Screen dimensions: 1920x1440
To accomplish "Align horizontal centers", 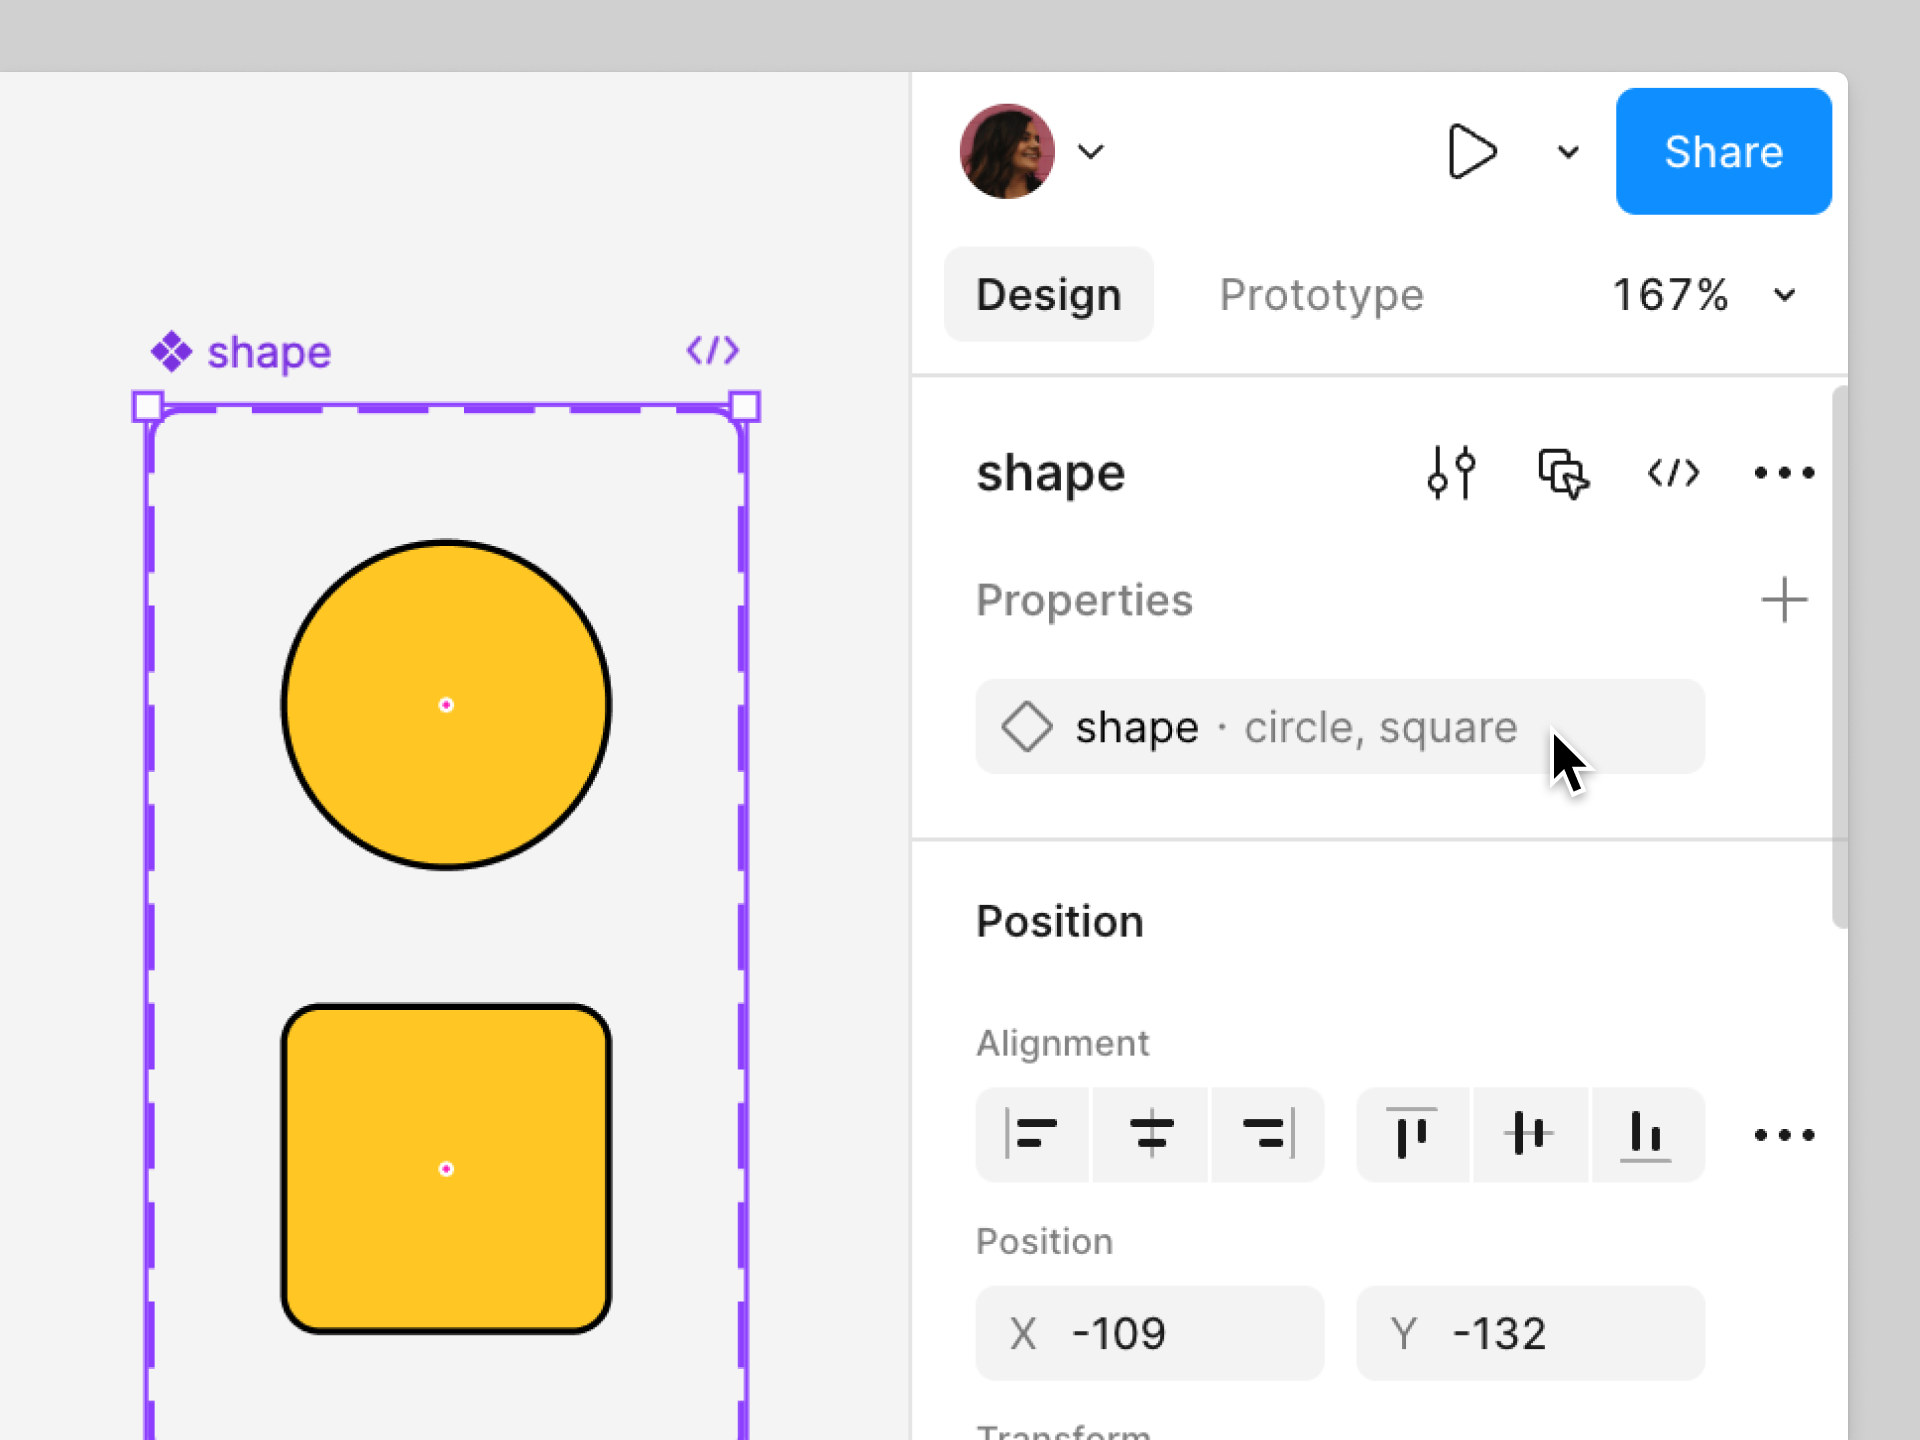I will [x=1151, y=1134].
